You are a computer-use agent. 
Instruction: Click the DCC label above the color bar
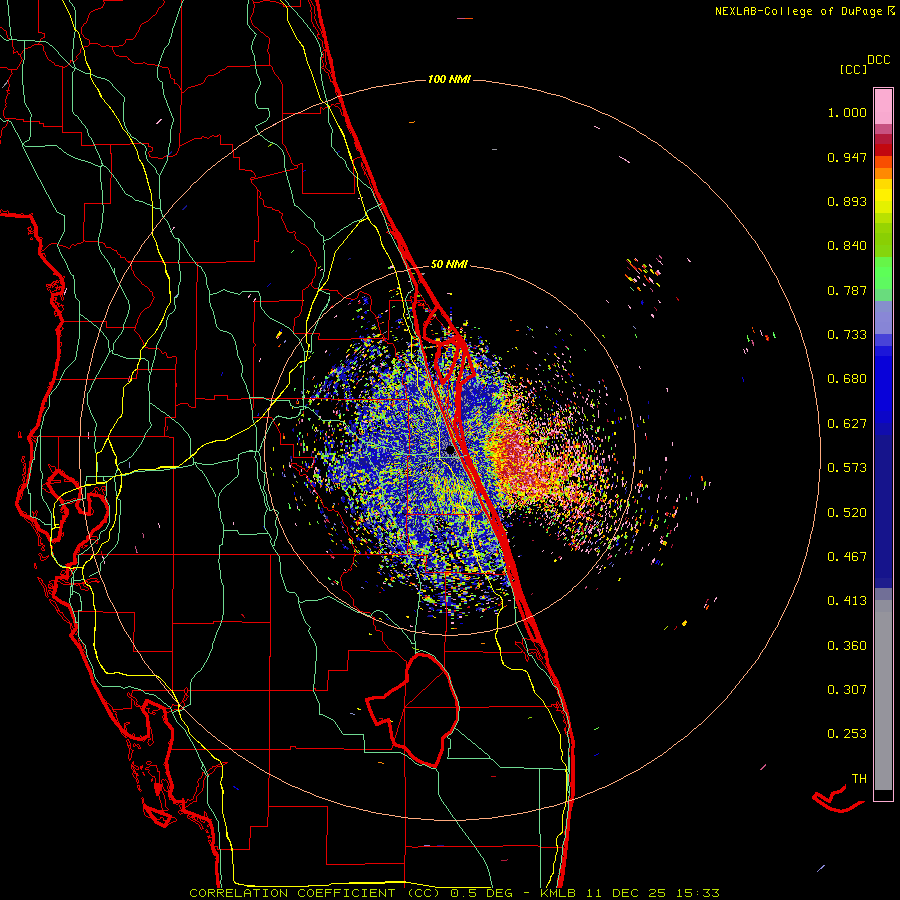click(879, 60)
